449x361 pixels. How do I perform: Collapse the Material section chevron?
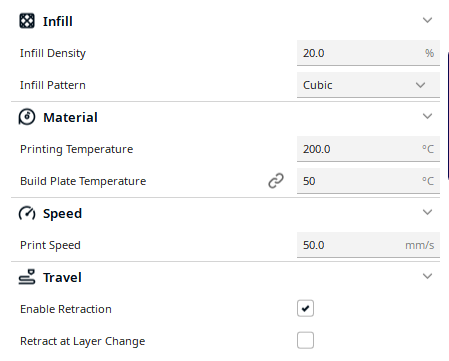point(427,116)
